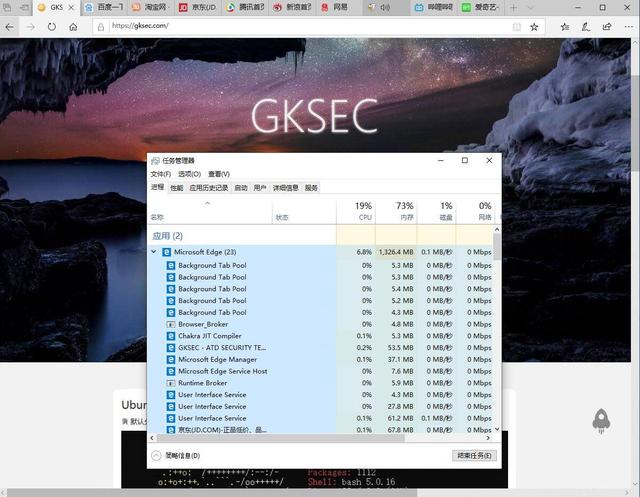
Task: Click the browser refresh icon
Action: coord(51,27)
